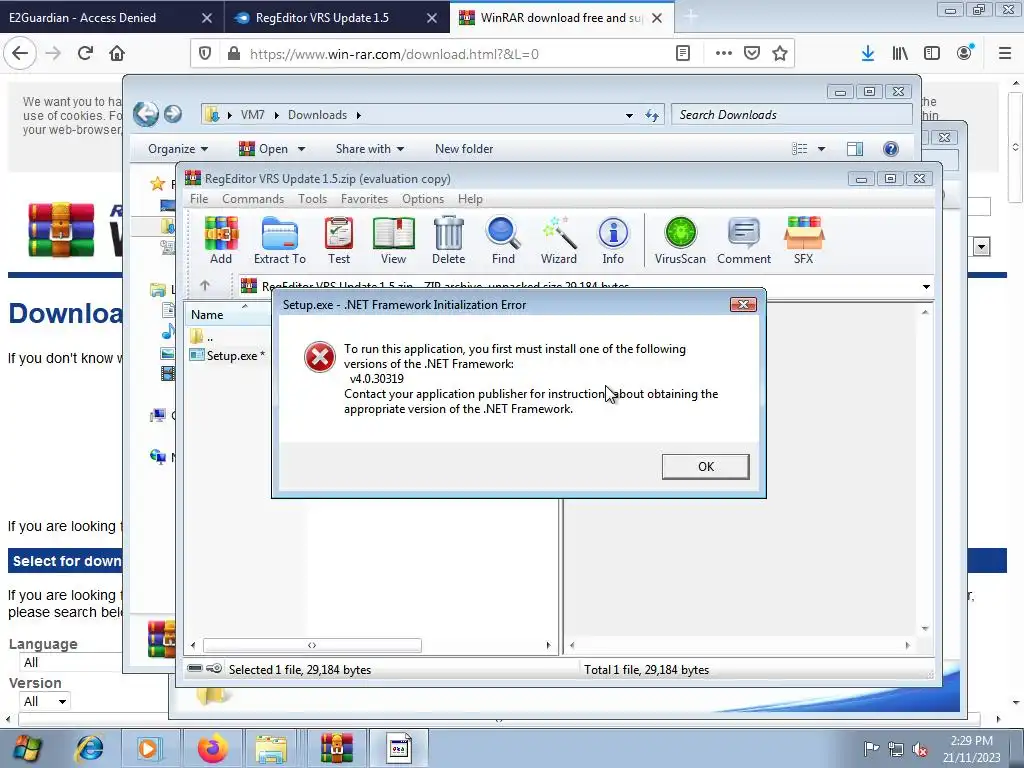
Task: Toggle the Firefox sidebar icon
Action: coord(932,54)
